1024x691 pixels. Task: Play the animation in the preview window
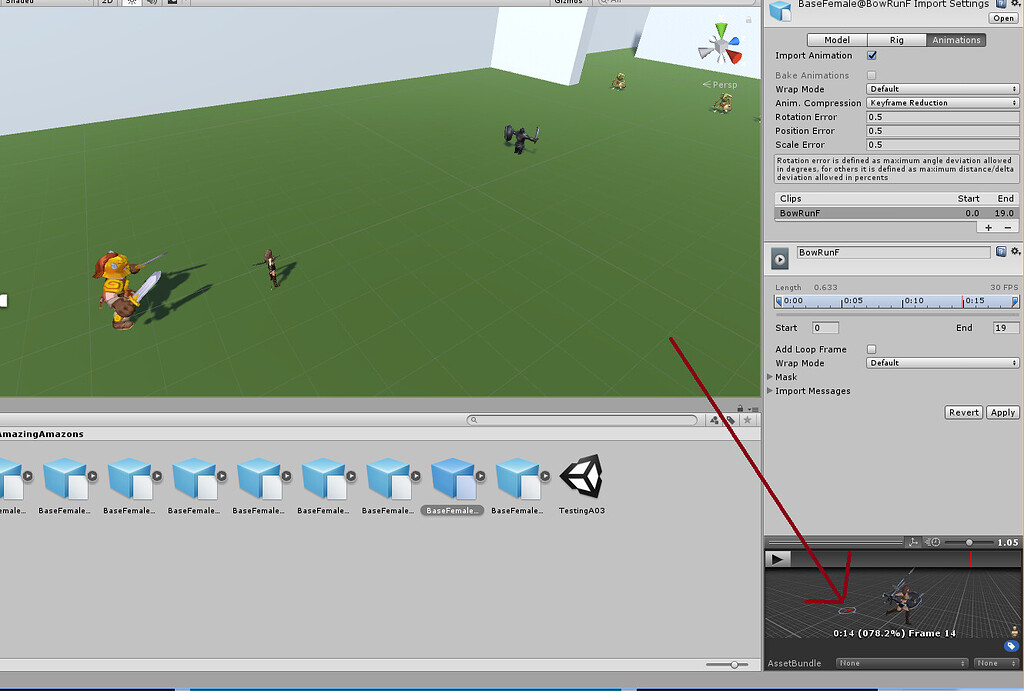point(777,558)
